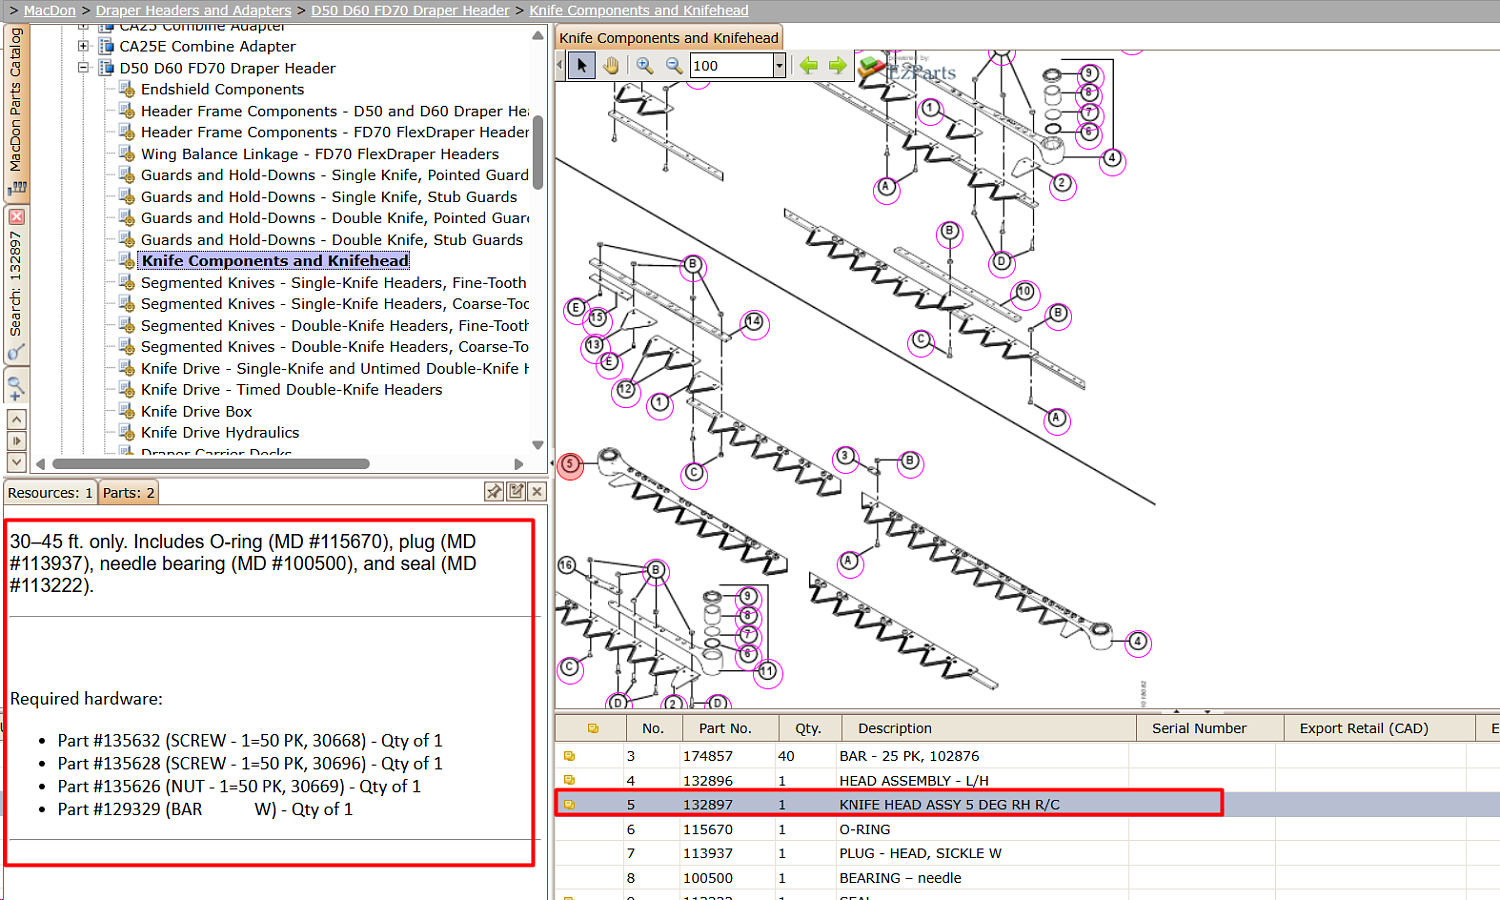
Task: Select KNIFE HEAD ASSY 5 DEG RH R/C row
Action: (x=1027, y=805)
